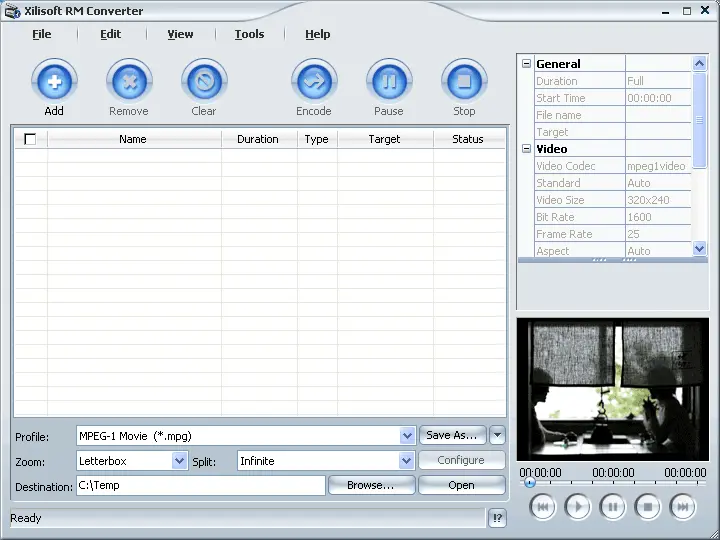The width and height of the screenshot is (720, 540).
Task: Open the View menu
Action: tap(180, 34)
